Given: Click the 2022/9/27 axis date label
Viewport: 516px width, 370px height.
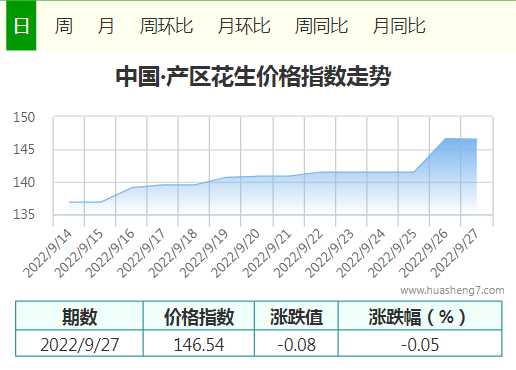Looking at the screenshot, I should [455, 253].
